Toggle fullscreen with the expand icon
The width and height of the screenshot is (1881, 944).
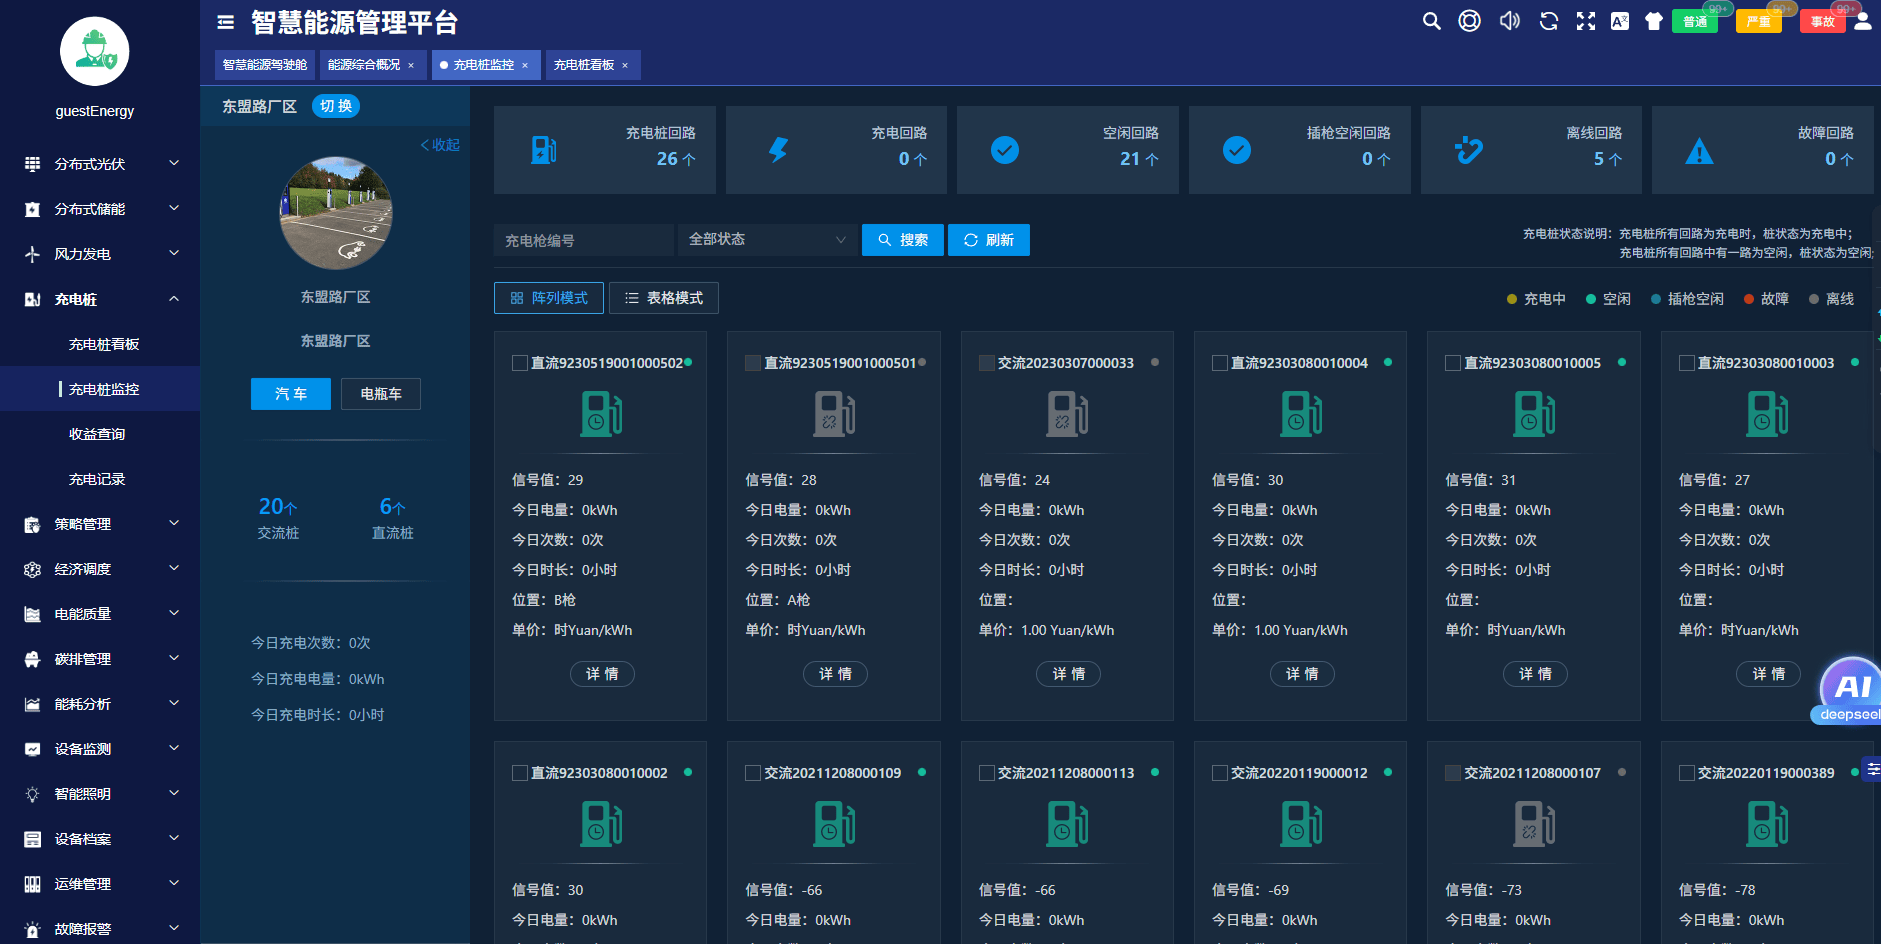[x=1586, y=21]
